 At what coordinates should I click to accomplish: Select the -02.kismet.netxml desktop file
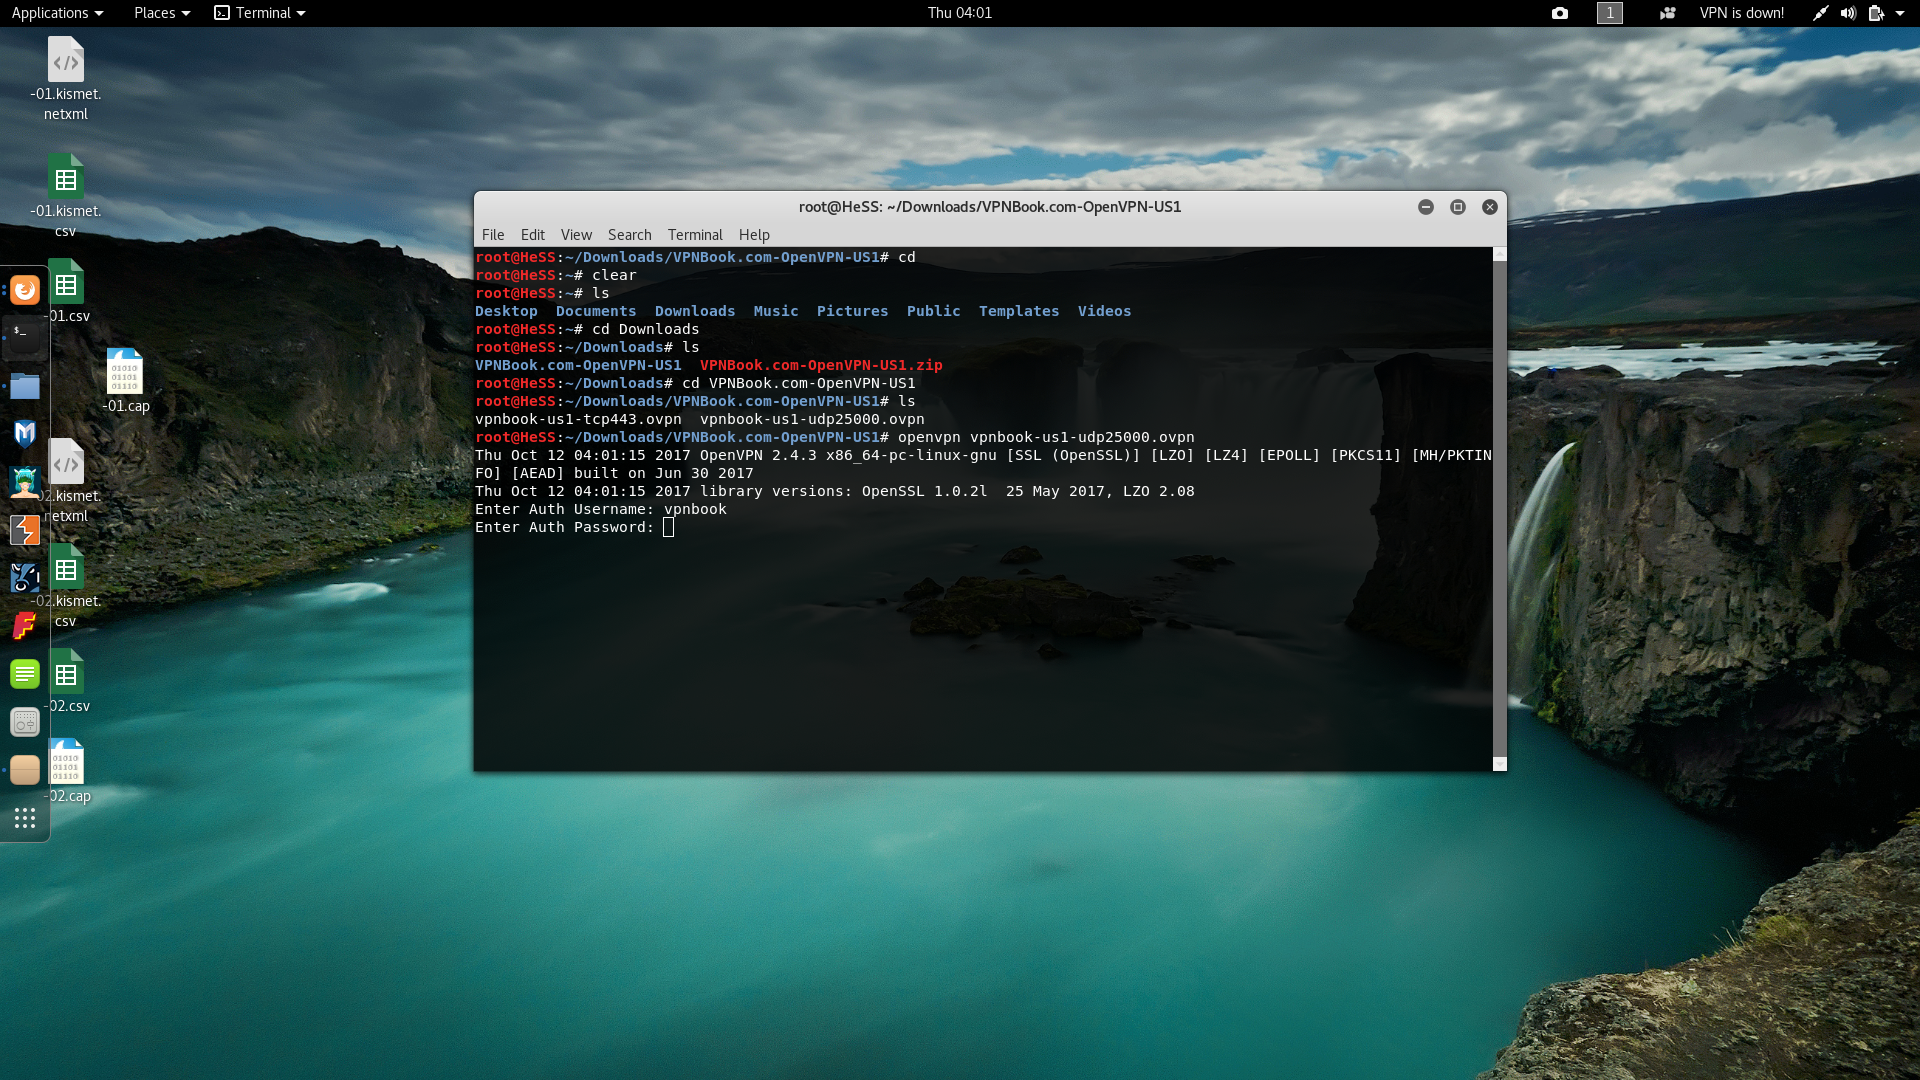point(66,482)
